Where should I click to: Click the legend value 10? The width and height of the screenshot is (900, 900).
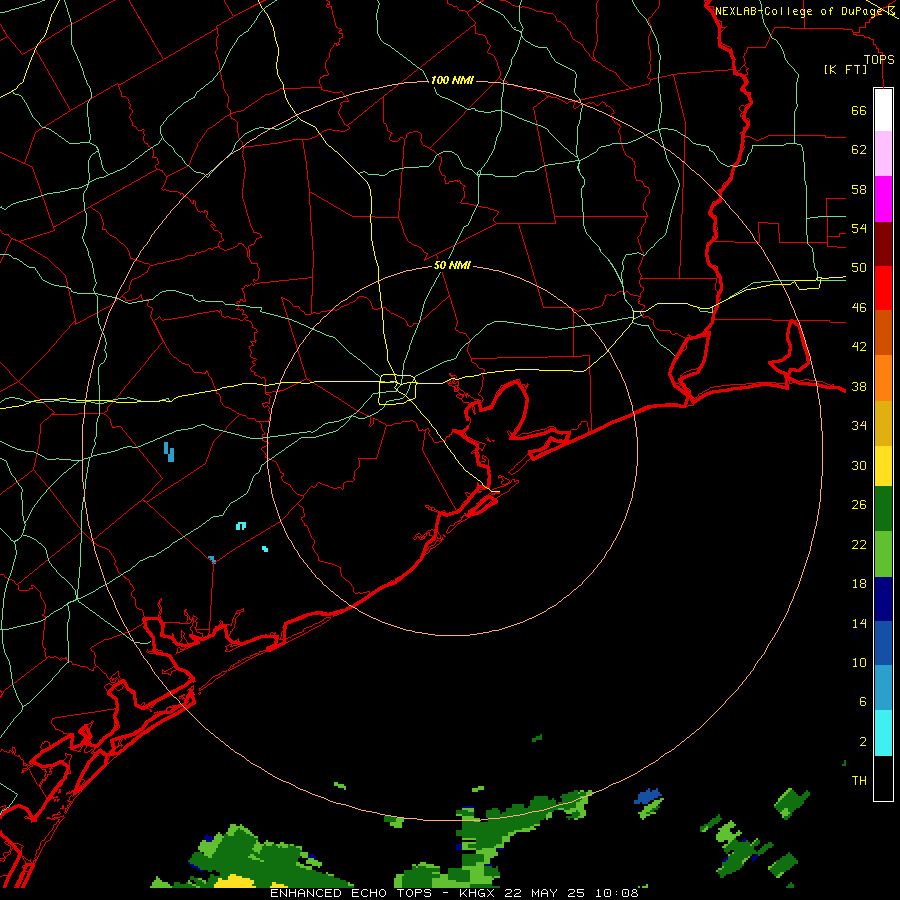[x=859, y=663]
